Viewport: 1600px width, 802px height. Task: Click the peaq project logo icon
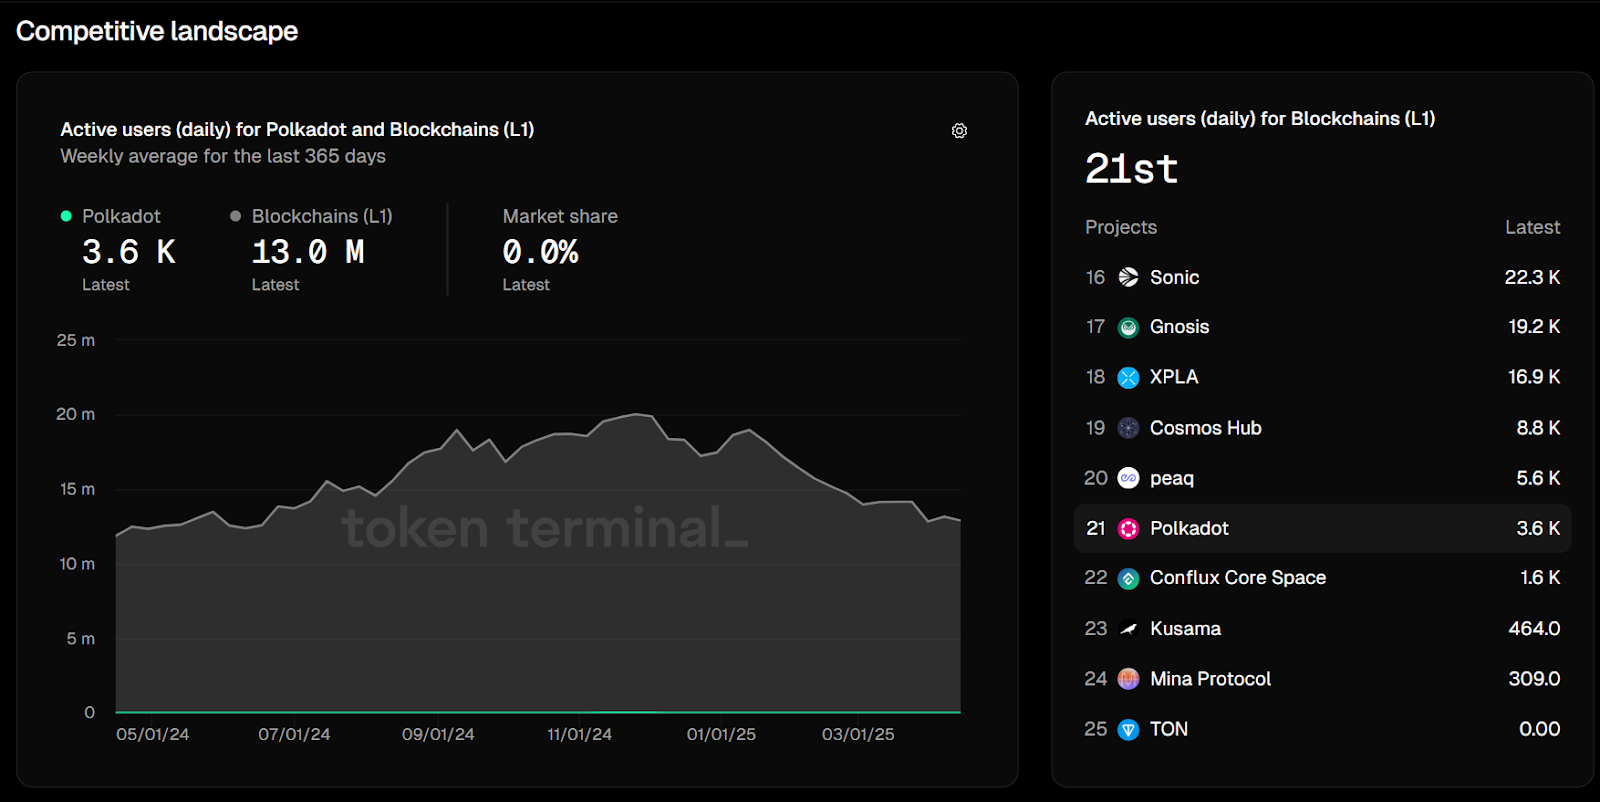pos(1128,478)
